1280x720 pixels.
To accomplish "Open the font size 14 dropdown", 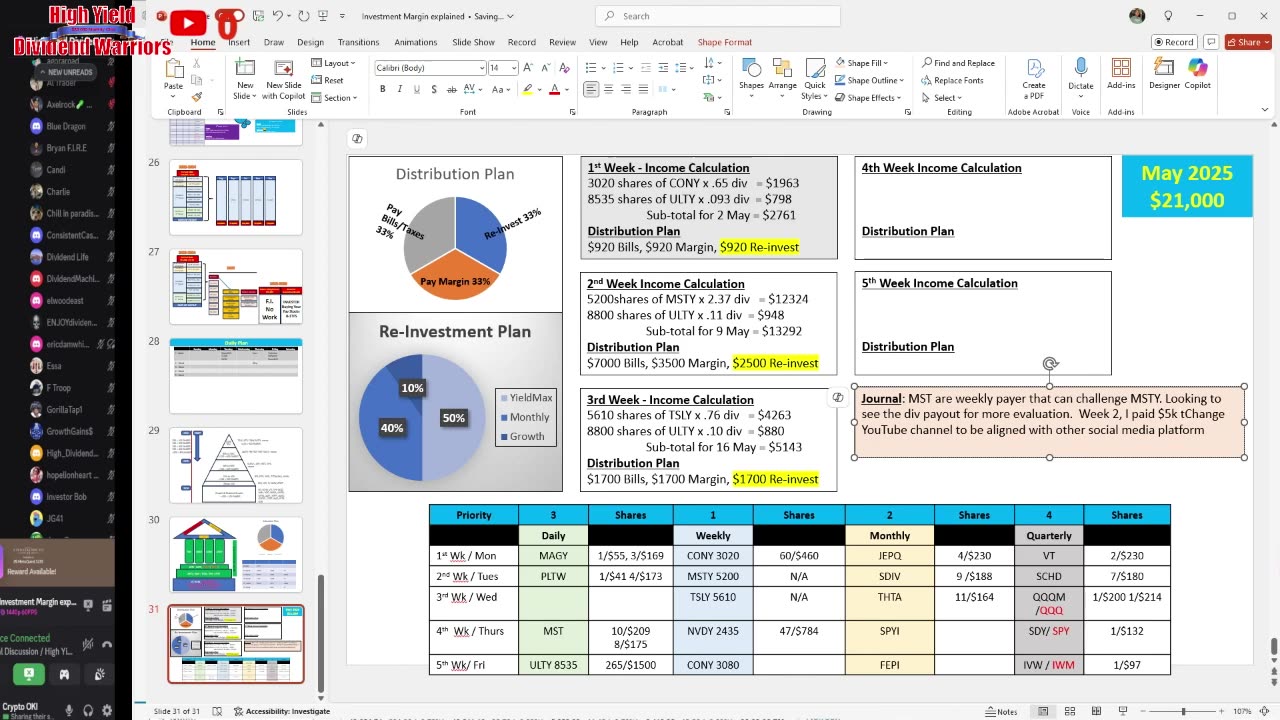I will (x=513, y=68).
